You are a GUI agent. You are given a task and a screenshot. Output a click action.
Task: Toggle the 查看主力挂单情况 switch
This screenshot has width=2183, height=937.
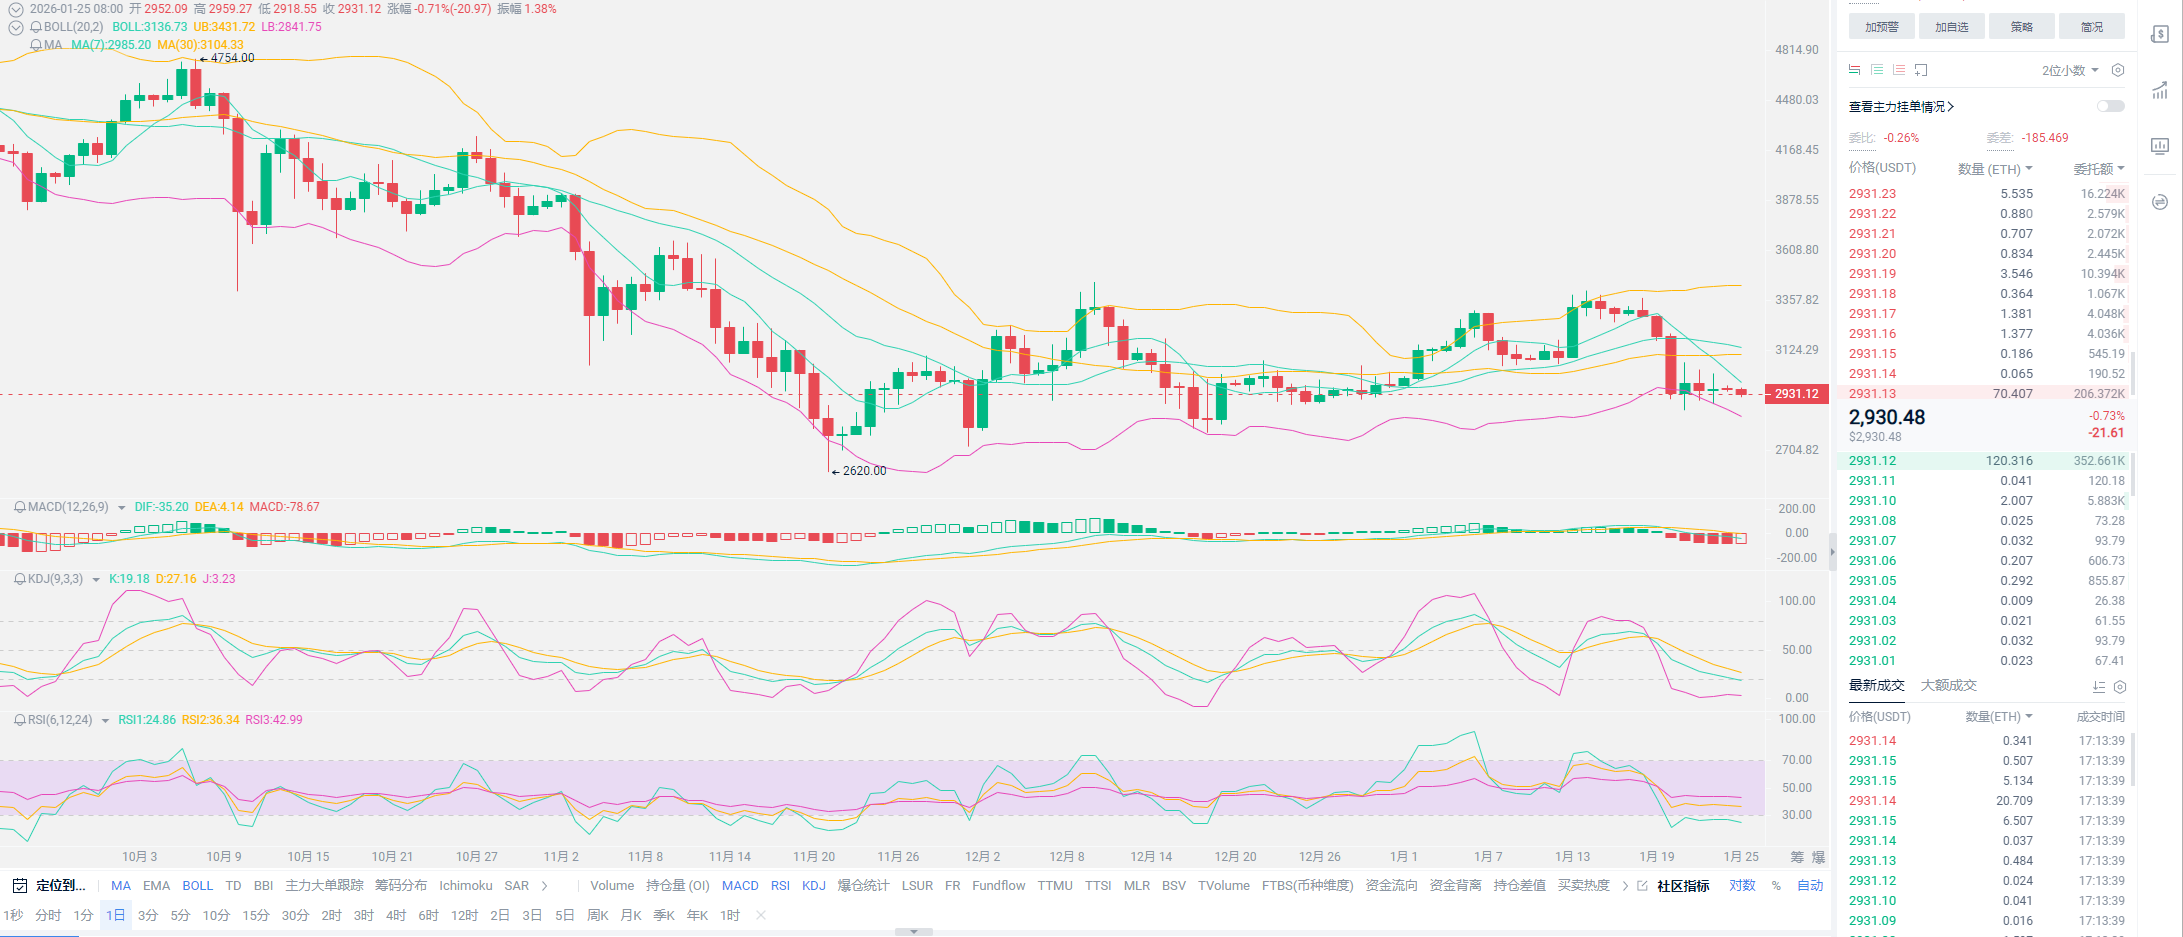2110,106
